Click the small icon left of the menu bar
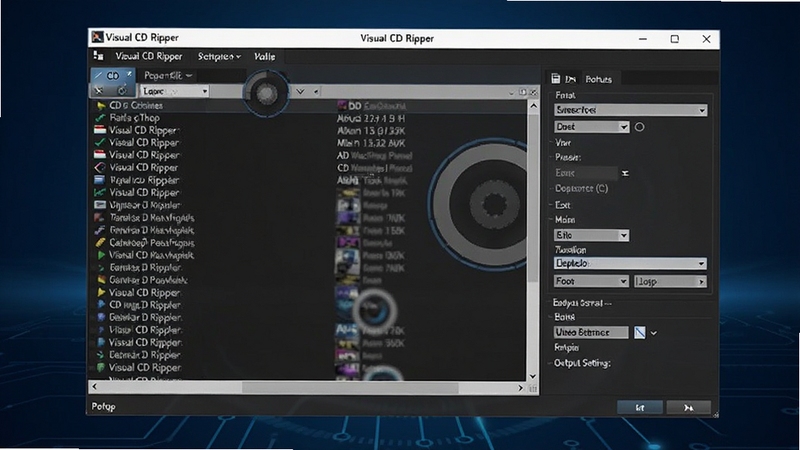800x450 pixels. [x=98, y=56]
